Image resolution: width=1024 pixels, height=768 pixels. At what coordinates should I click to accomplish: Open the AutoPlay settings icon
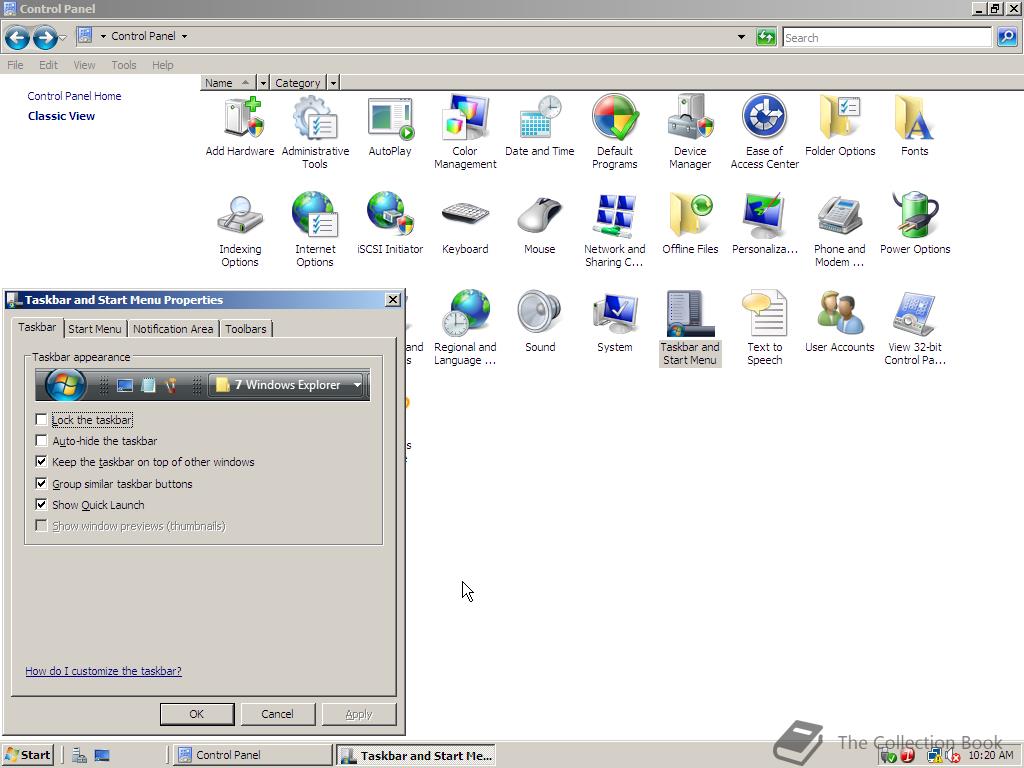click(390, 127)
